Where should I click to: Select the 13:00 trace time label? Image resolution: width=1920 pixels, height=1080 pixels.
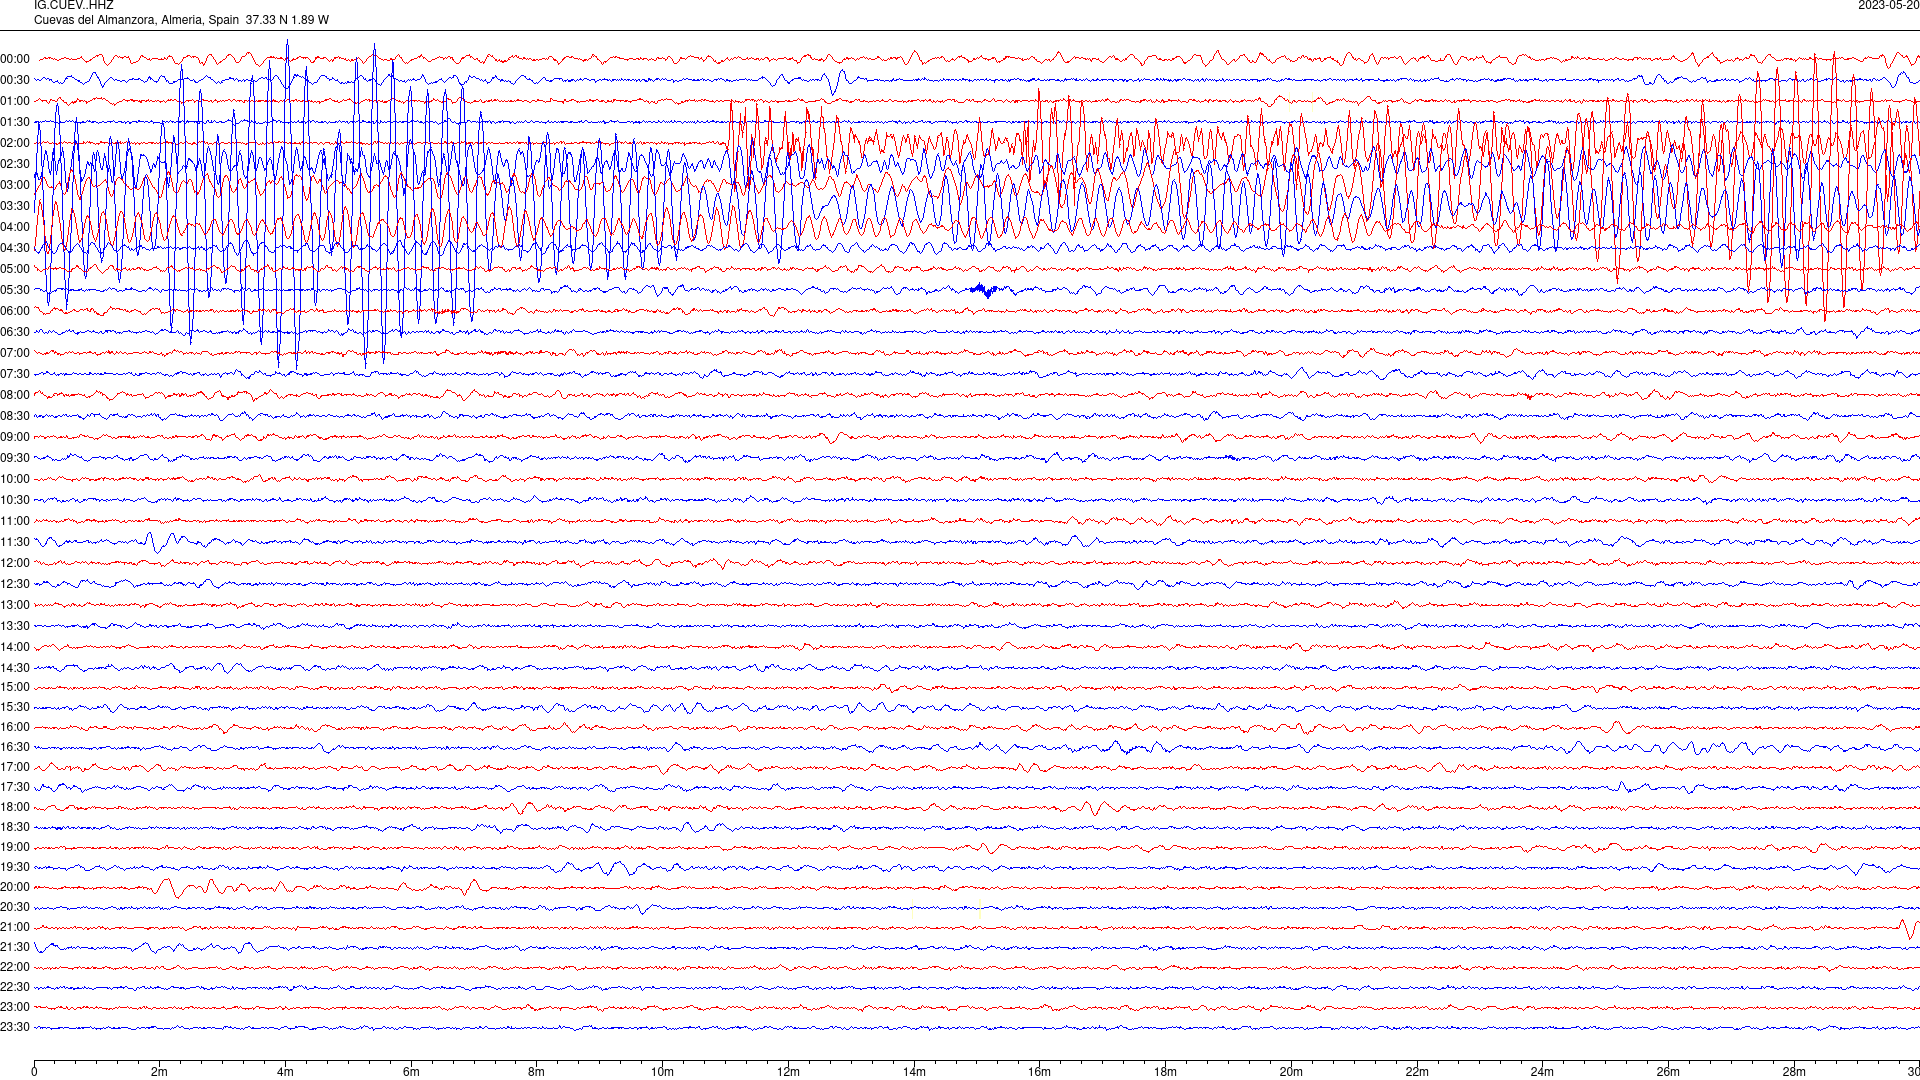(15, 605)
